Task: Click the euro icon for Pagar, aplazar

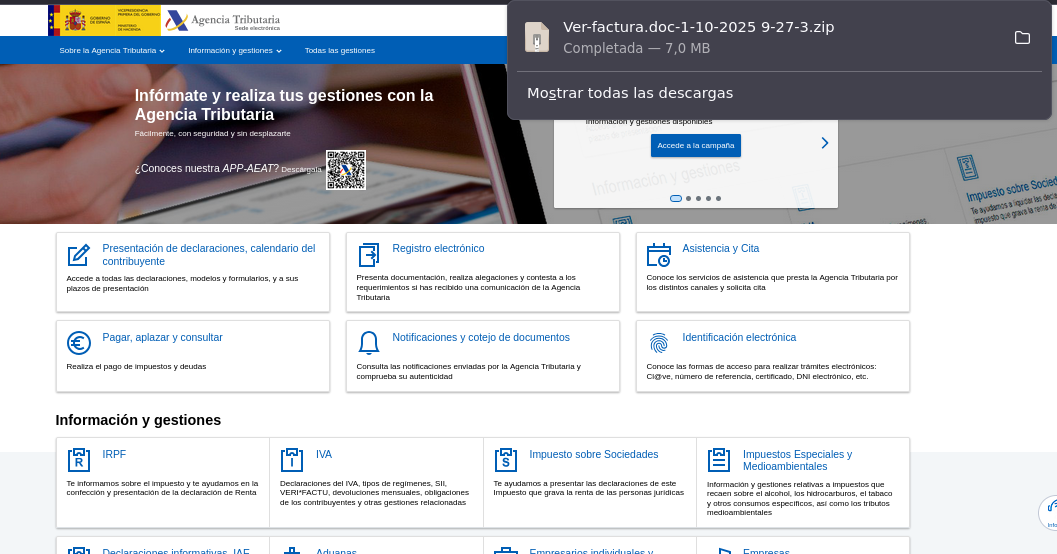Action: click(x=78, y=343)
